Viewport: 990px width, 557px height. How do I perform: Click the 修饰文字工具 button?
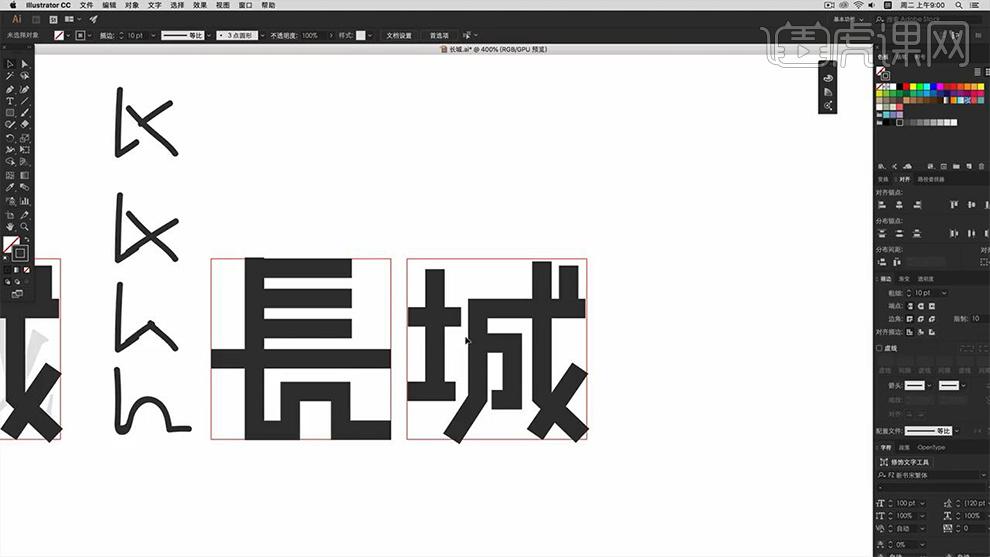[905, 462]
